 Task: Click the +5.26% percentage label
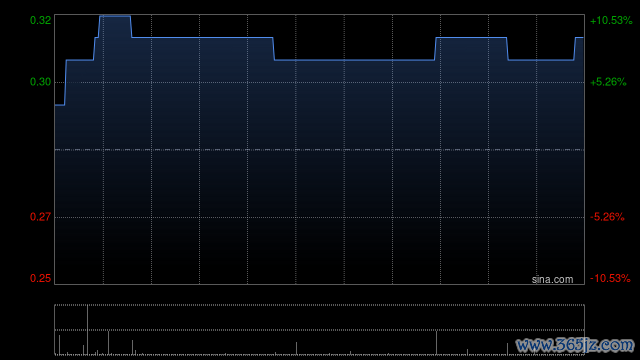tap(608, 82)
